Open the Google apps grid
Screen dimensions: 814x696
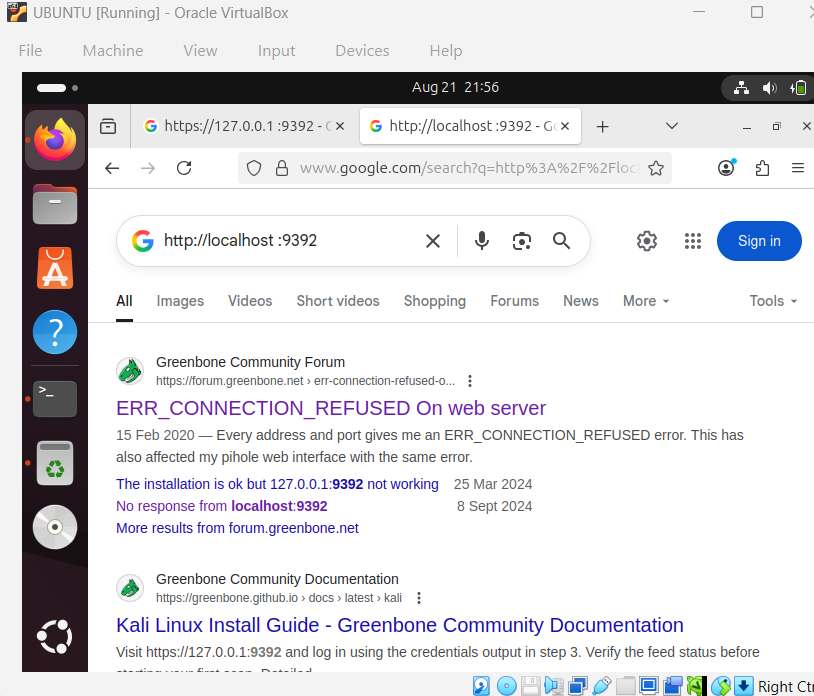pyautogui.click(x=693, y=241)
